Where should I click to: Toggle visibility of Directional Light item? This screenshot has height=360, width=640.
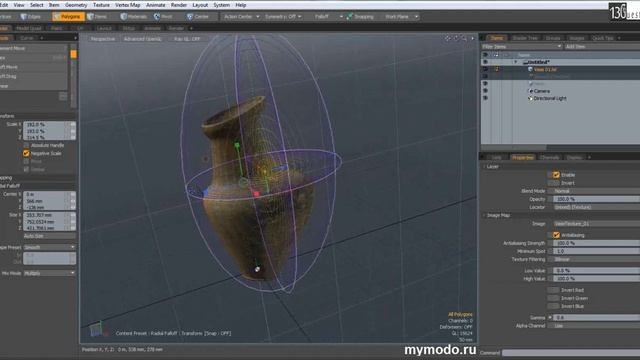[485, 98]
